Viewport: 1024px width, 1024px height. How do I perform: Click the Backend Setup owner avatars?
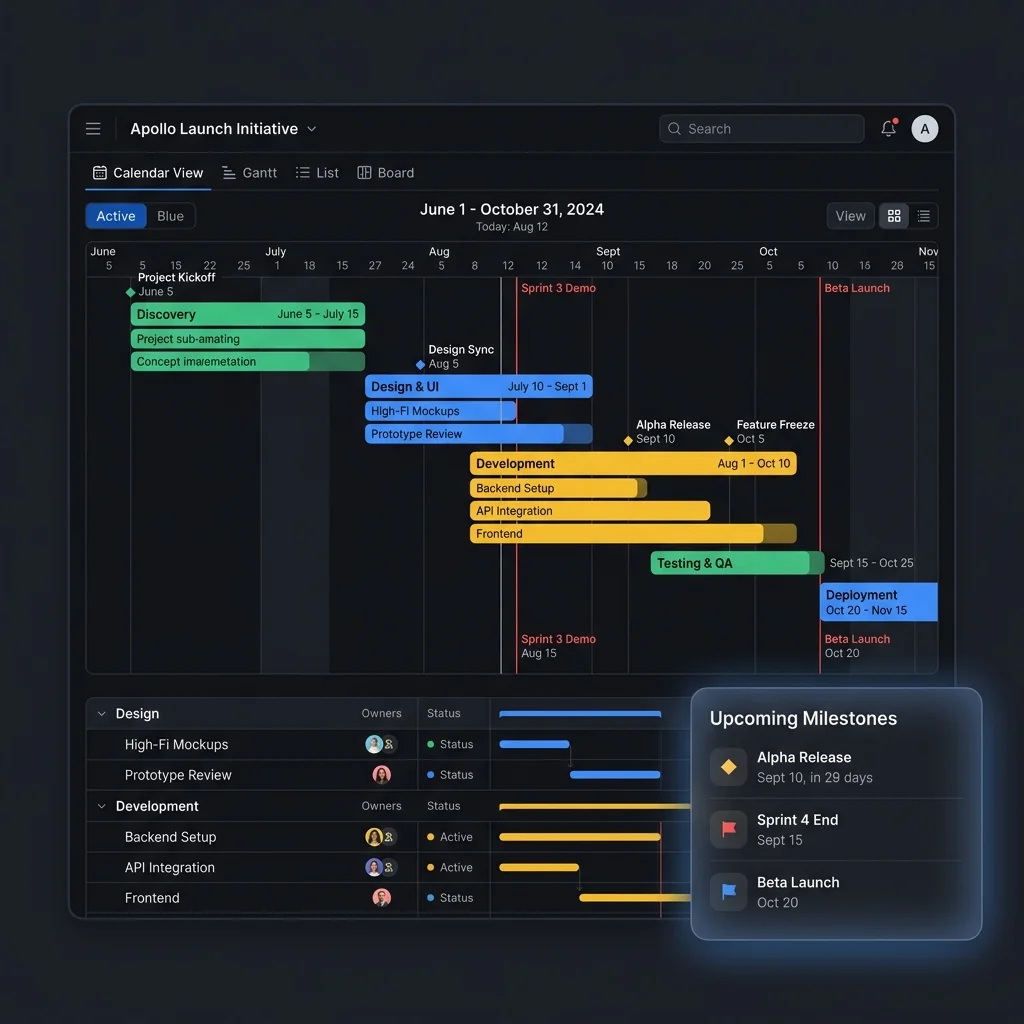click(381, 837)
